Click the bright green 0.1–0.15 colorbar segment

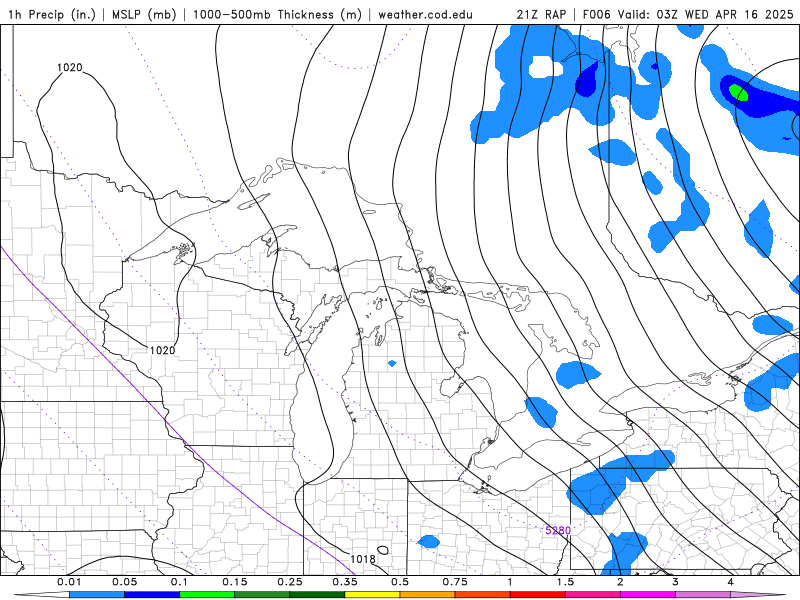207,595
